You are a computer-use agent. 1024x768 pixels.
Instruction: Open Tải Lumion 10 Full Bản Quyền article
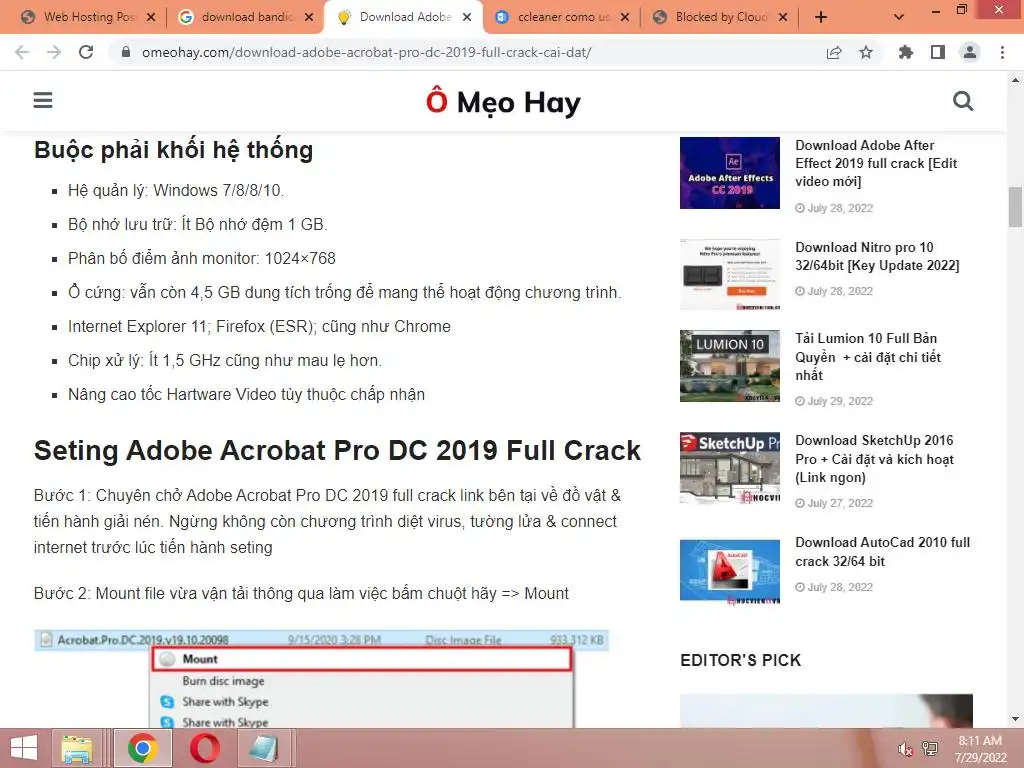868,357
